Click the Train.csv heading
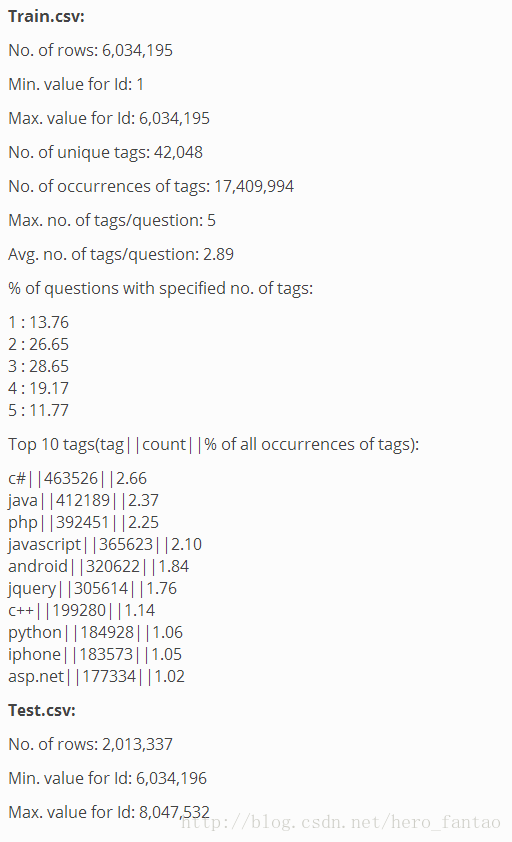 [x=46, y=16]
